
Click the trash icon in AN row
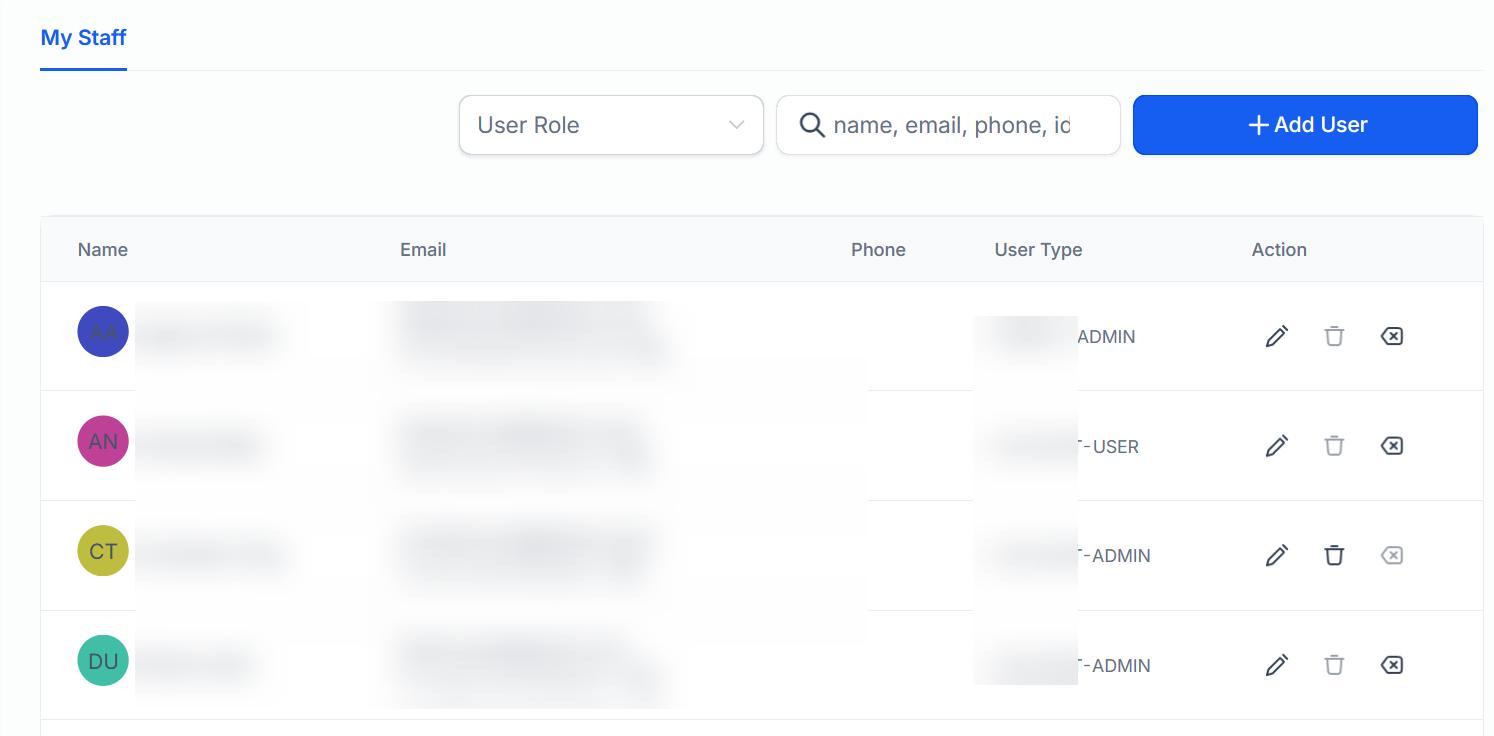click(x=1334, y=446)
